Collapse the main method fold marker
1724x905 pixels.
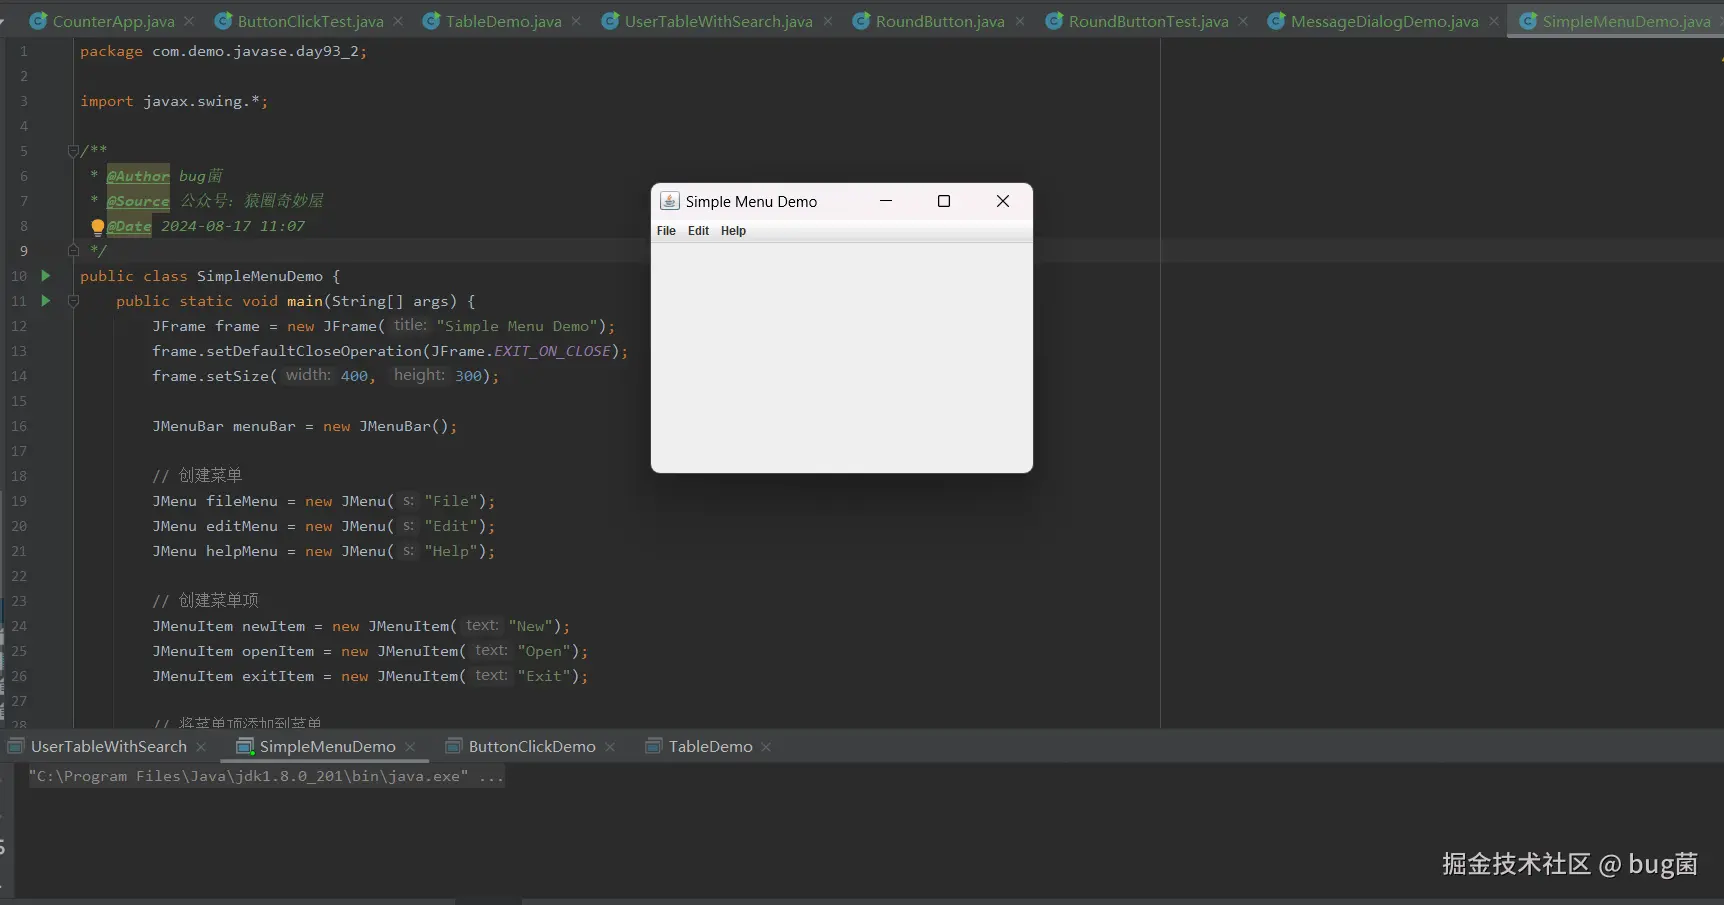tap(73, 301)
